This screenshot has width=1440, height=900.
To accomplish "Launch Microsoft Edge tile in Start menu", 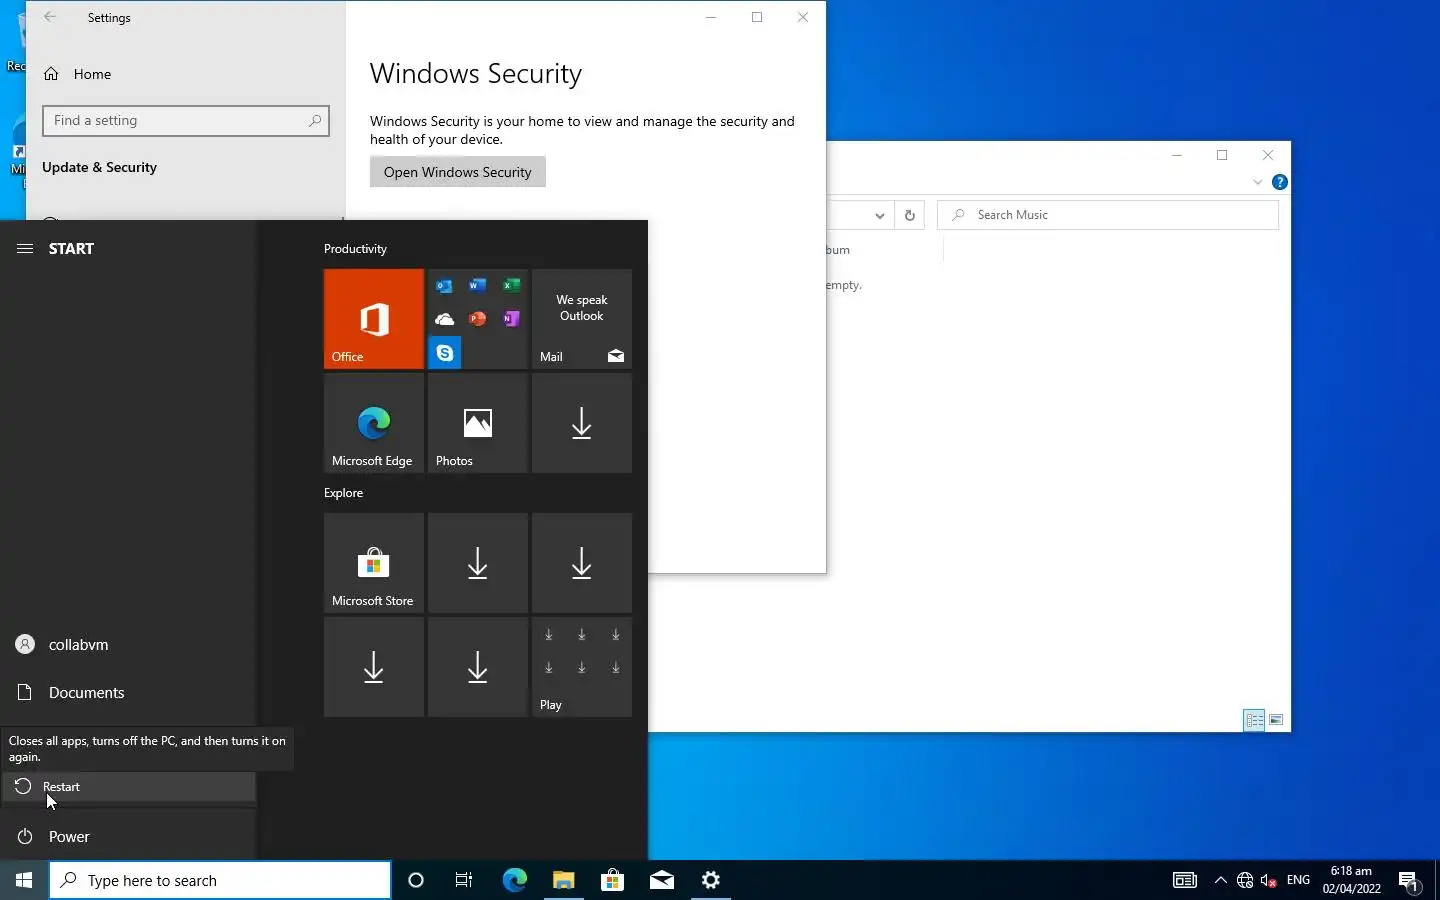I will click(x=373, y=423).
